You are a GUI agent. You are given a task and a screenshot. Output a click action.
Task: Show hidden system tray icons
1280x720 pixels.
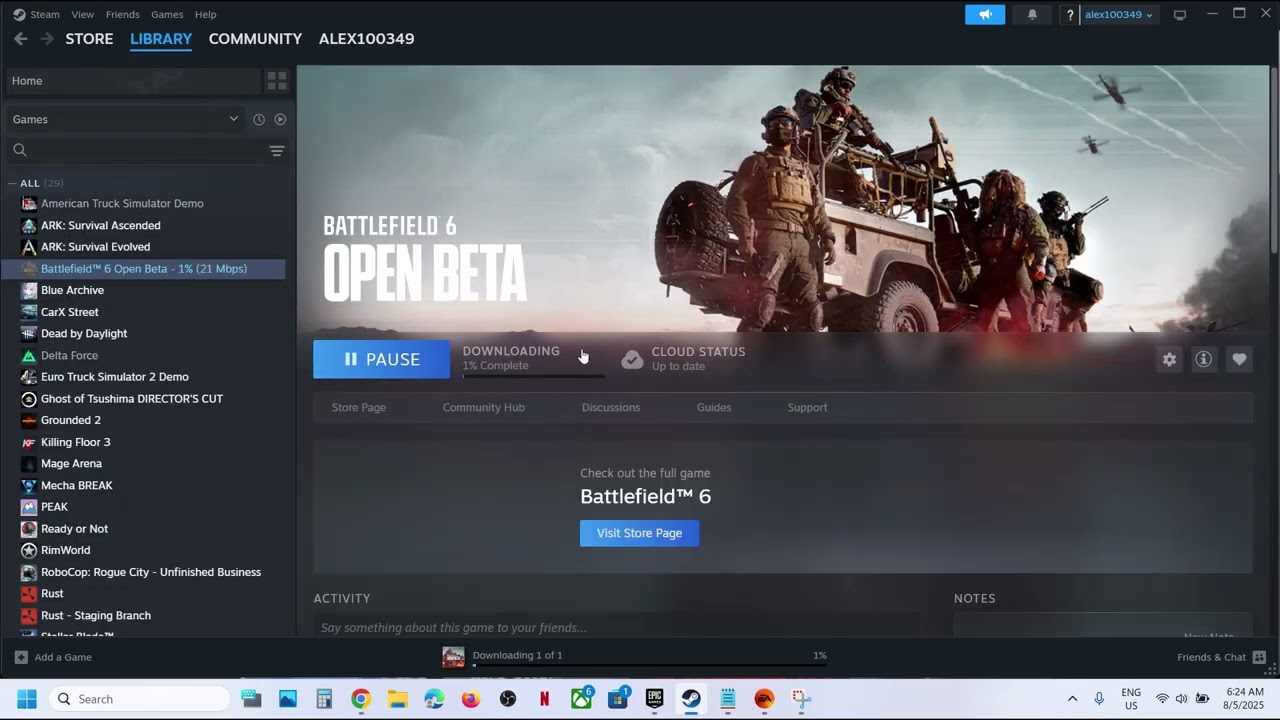pyautogui.click(x=1072, y=699)
